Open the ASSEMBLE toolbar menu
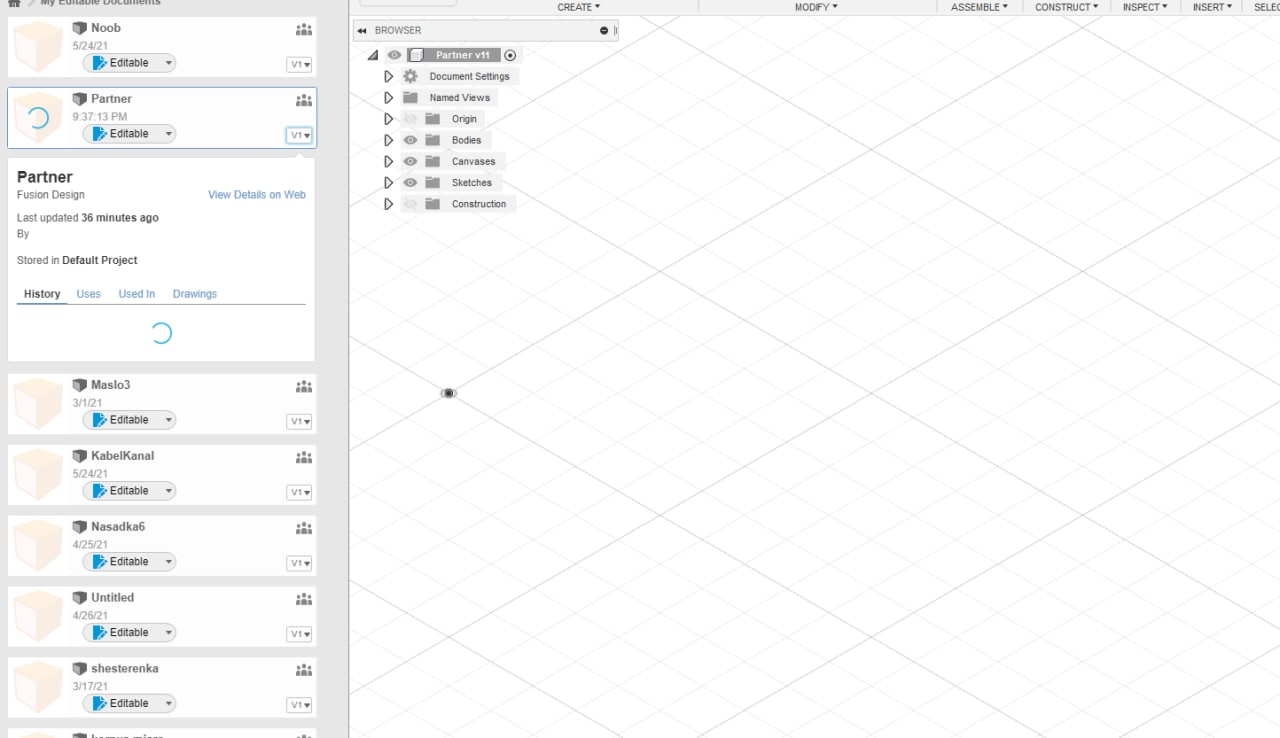The image size is (1280, 738). tap(979, 7)
